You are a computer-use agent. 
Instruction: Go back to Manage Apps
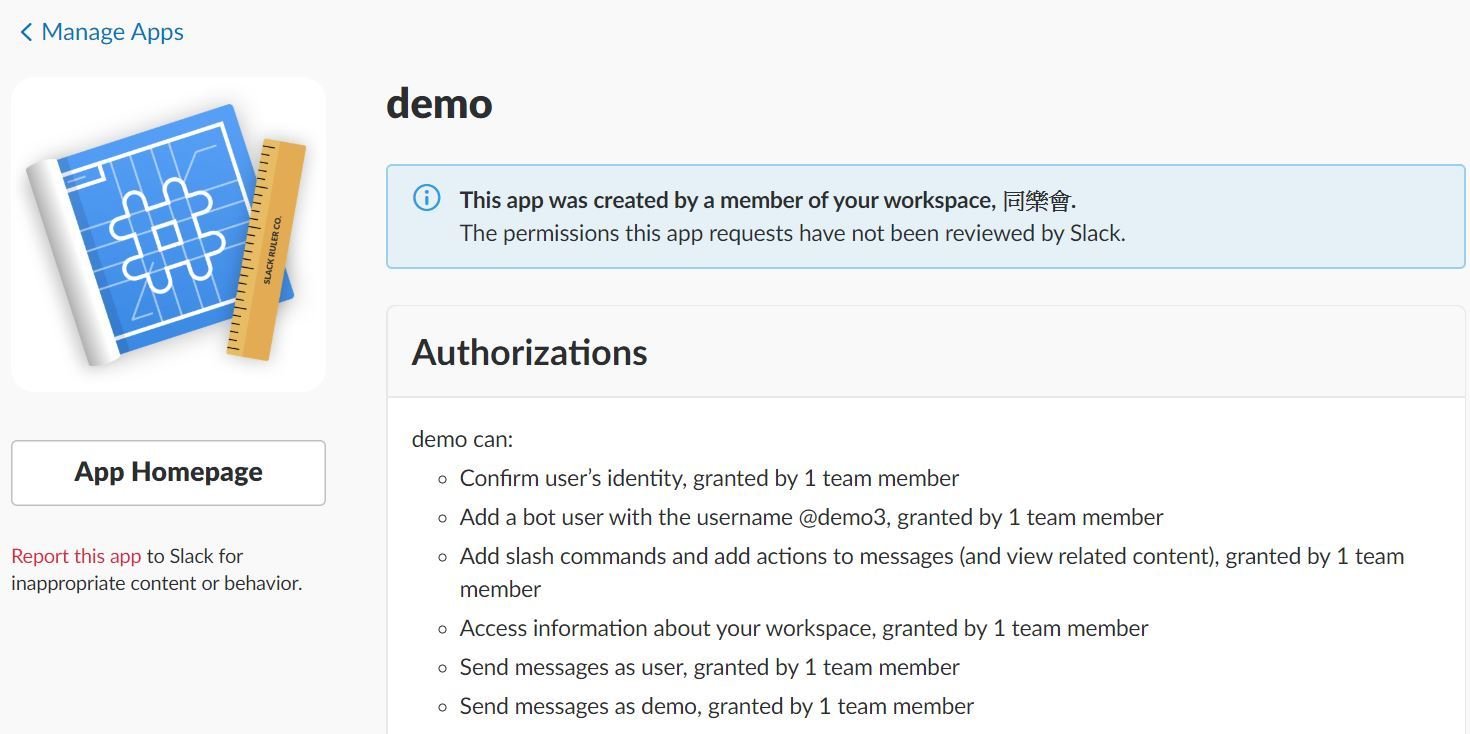coord(101,32)
